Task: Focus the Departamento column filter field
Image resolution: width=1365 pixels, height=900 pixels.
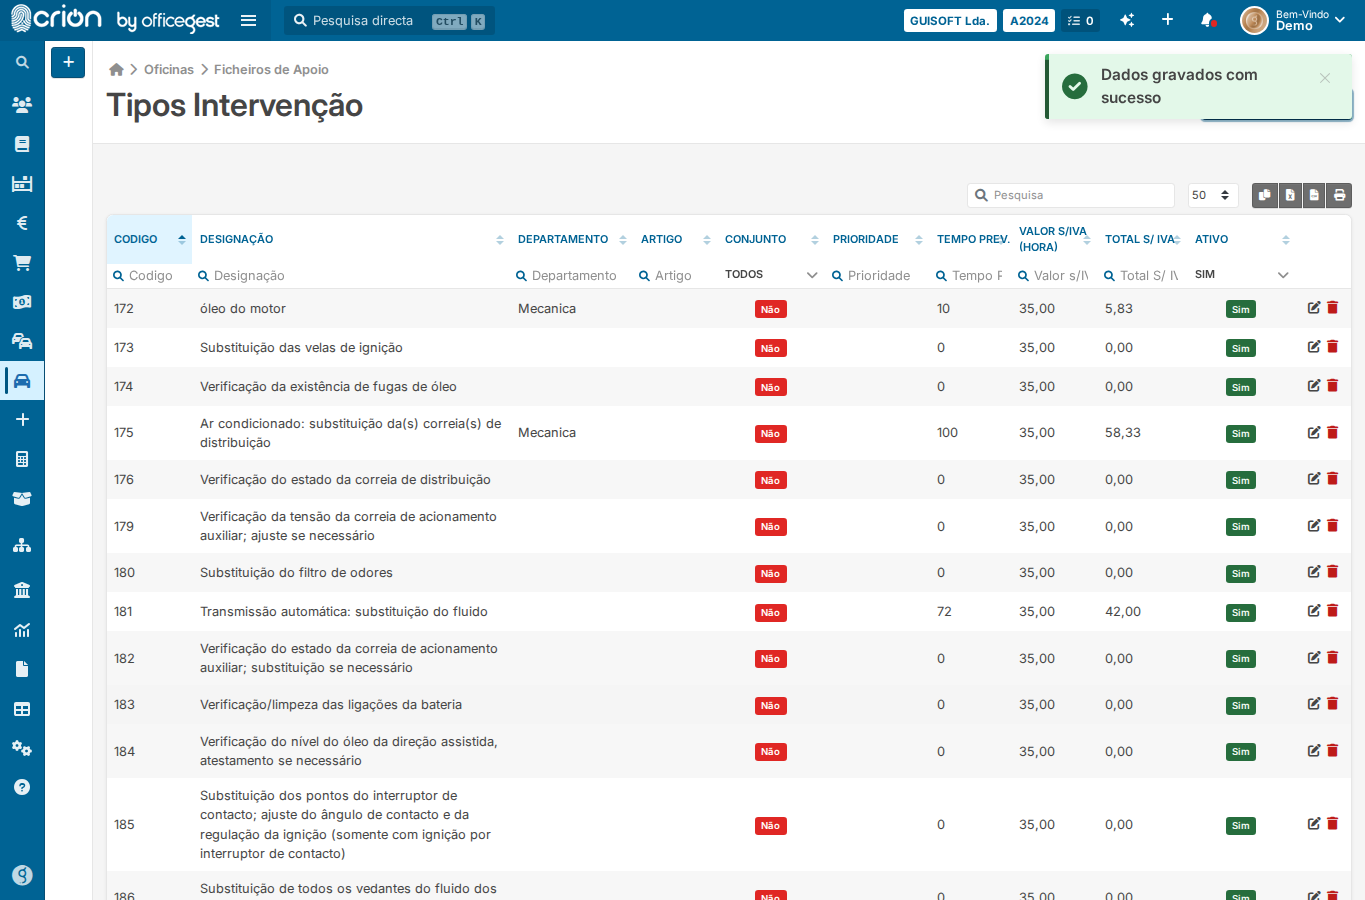Action: (571, 275)
